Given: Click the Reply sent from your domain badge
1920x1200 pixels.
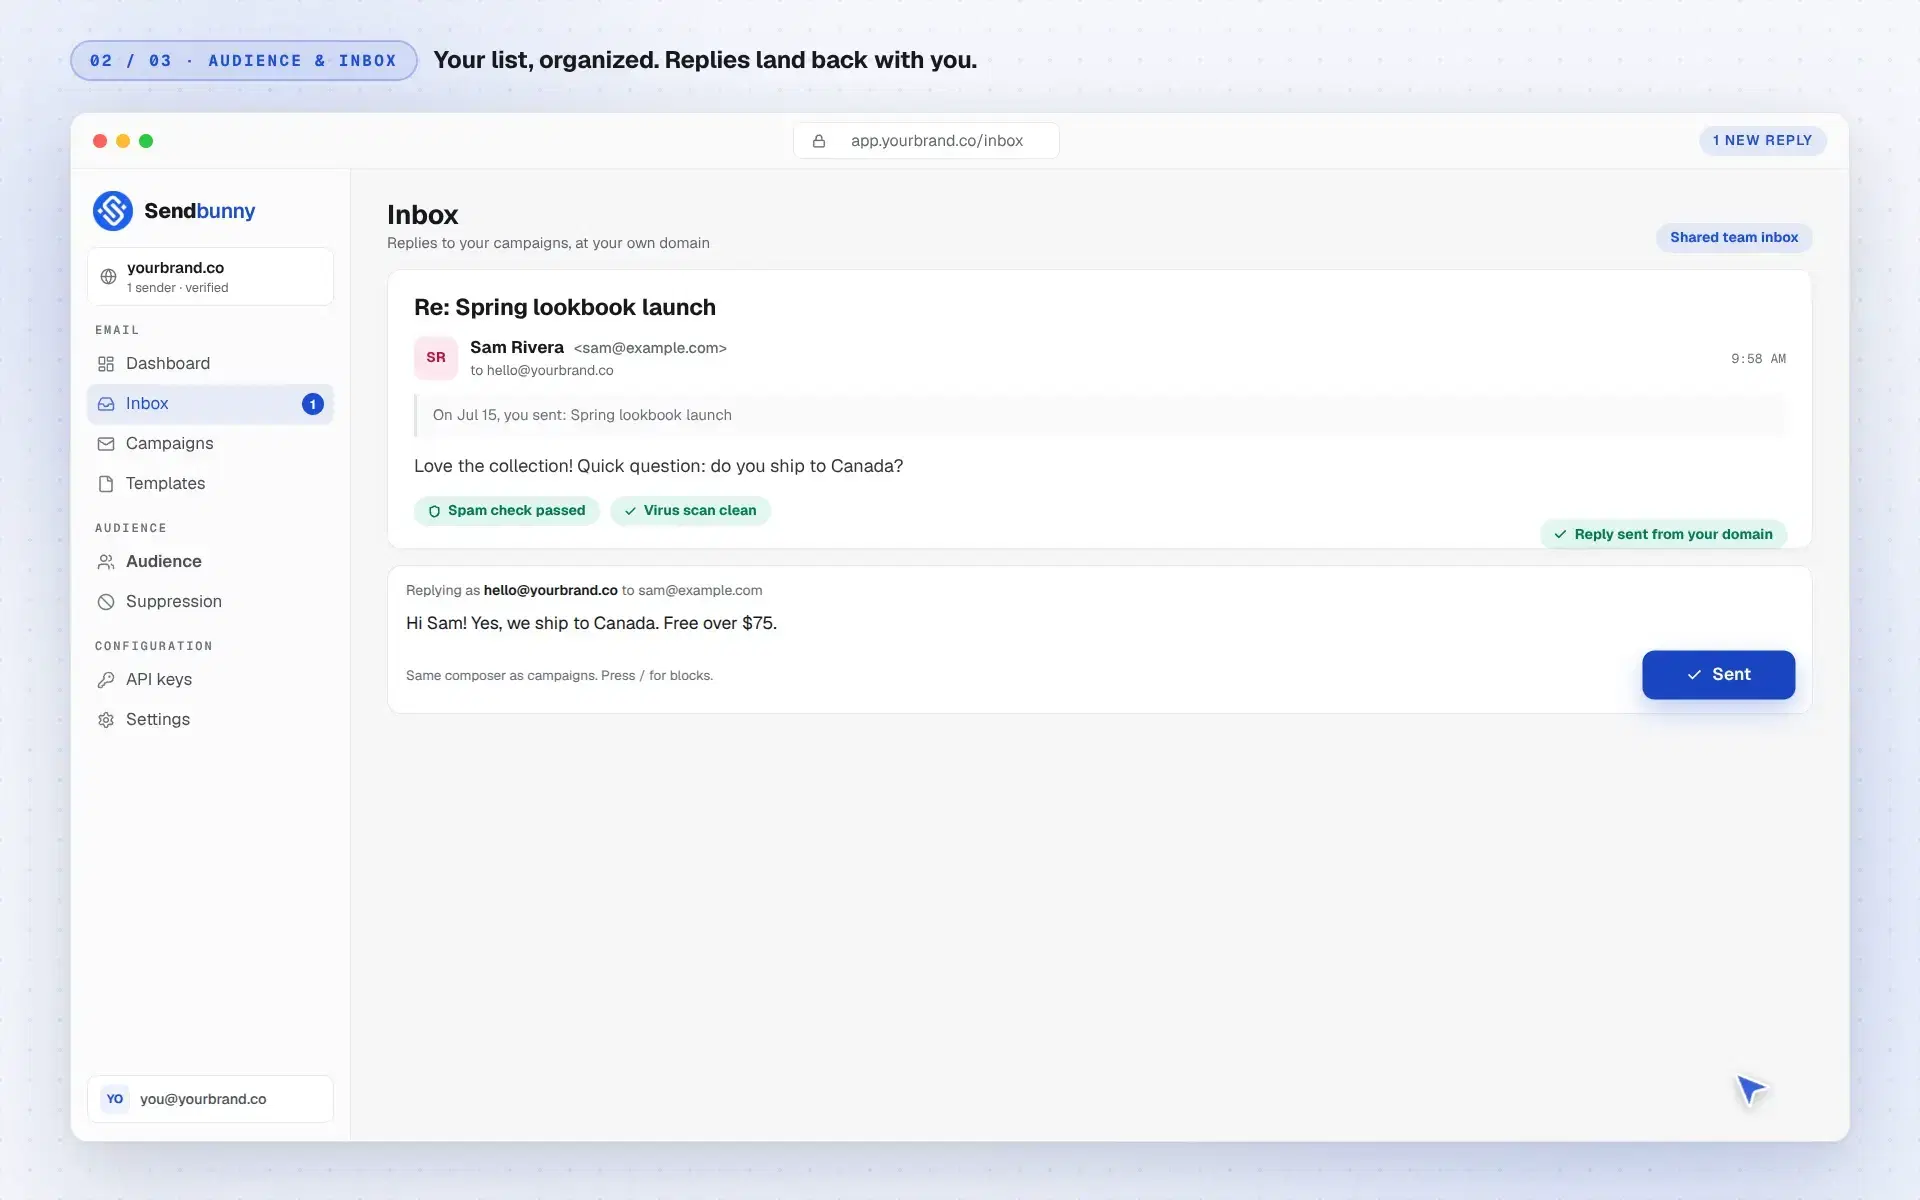Looking at the screenshot, I should pos(1663,534).
